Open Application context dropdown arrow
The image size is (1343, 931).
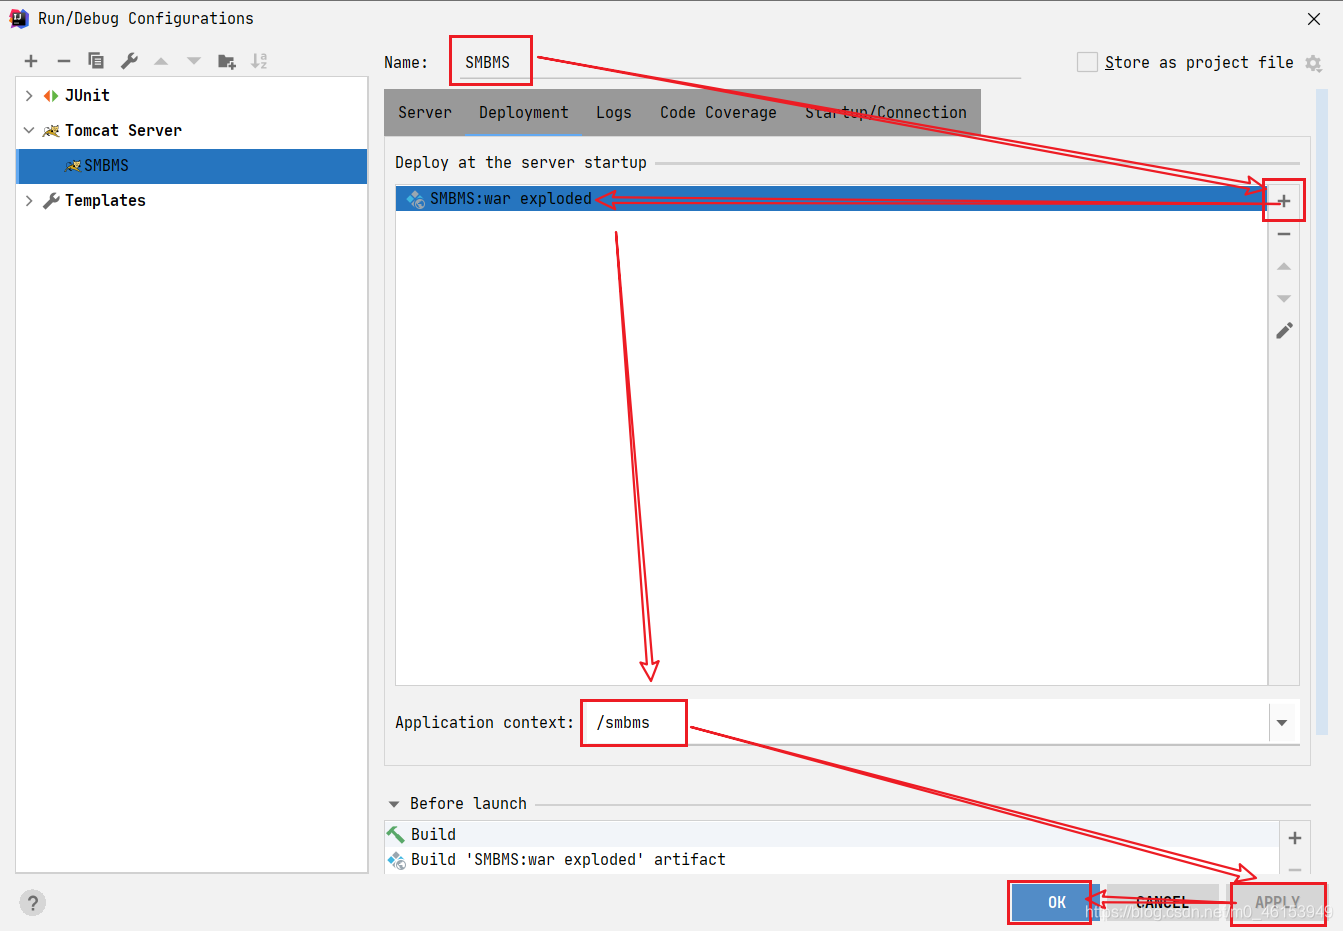point(1282,723)
